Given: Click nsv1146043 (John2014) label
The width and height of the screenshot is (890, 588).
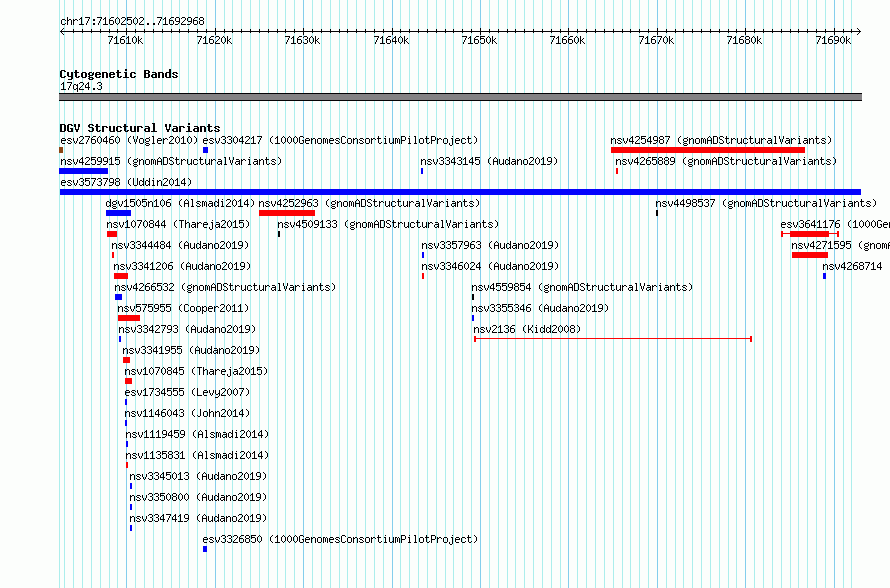Looking at the screenshot, I should tap(187, 413).
